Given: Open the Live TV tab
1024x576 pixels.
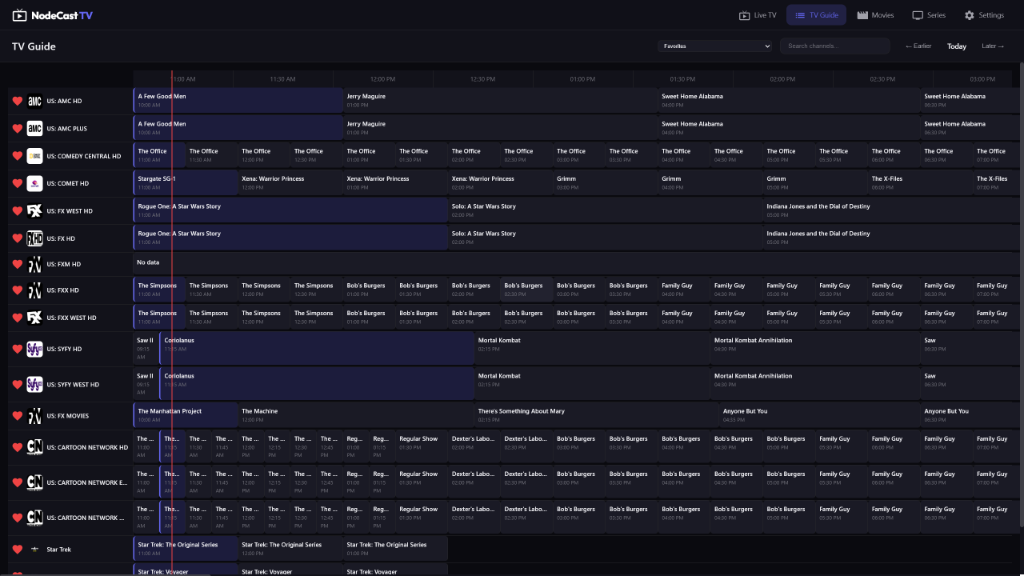Looking at the screenshot, I should [x=758, y=15].
